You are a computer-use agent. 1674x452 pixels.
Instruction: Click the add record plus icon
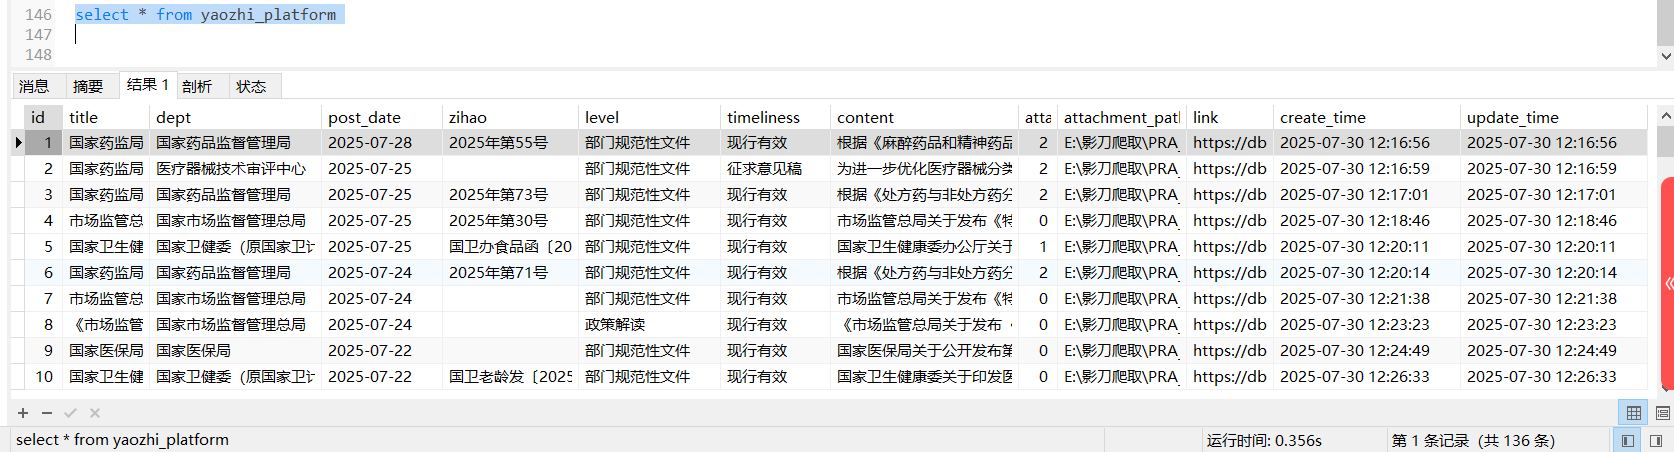click(x=23, y=413)
